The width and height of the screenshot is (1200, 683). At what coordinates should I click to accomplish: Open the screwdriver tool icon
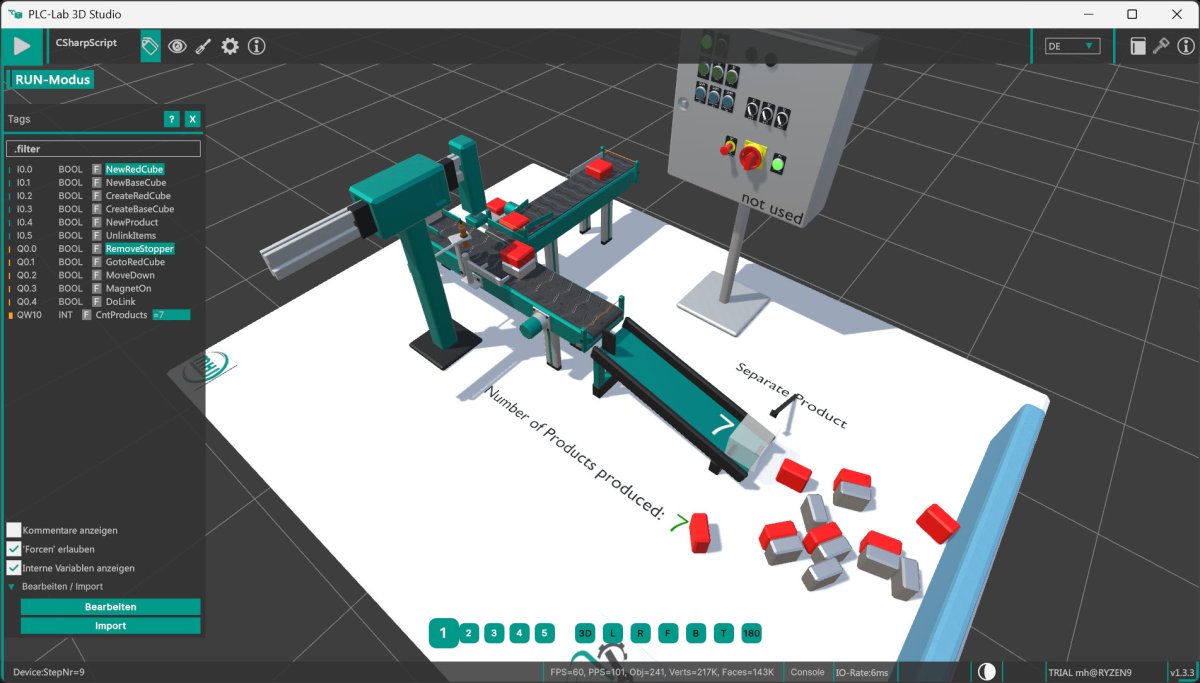pos(203,46)
